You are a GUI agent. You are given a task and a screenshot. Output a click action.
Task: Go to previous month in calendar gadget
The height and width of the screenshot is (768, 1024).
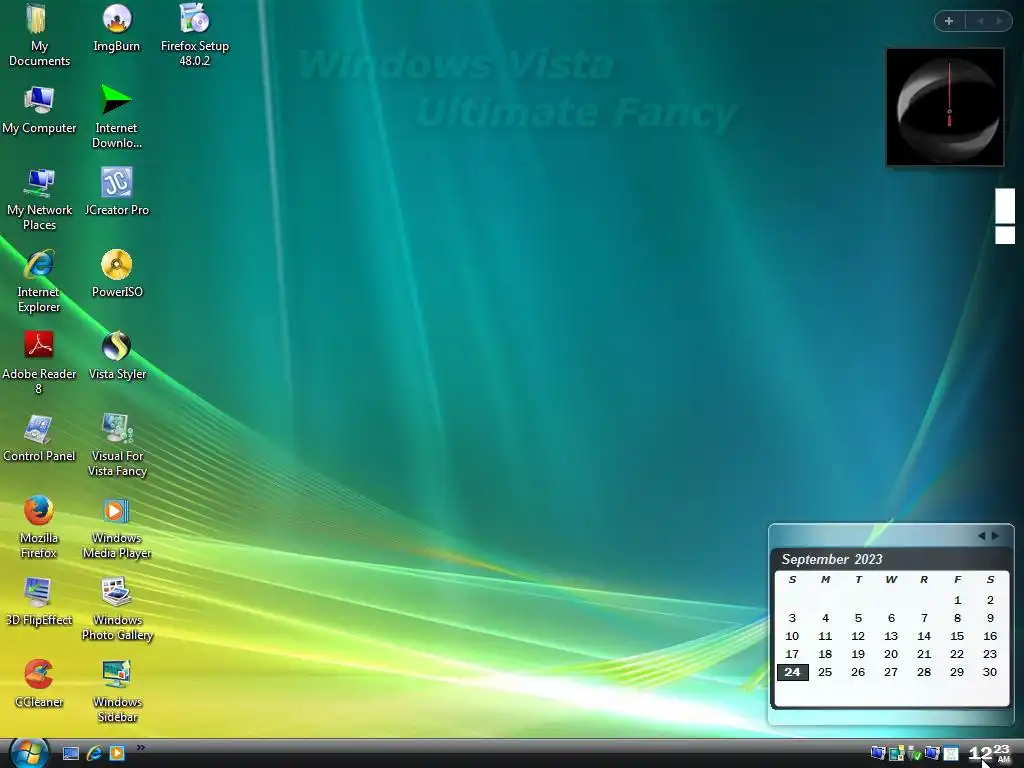coord(981,536)
